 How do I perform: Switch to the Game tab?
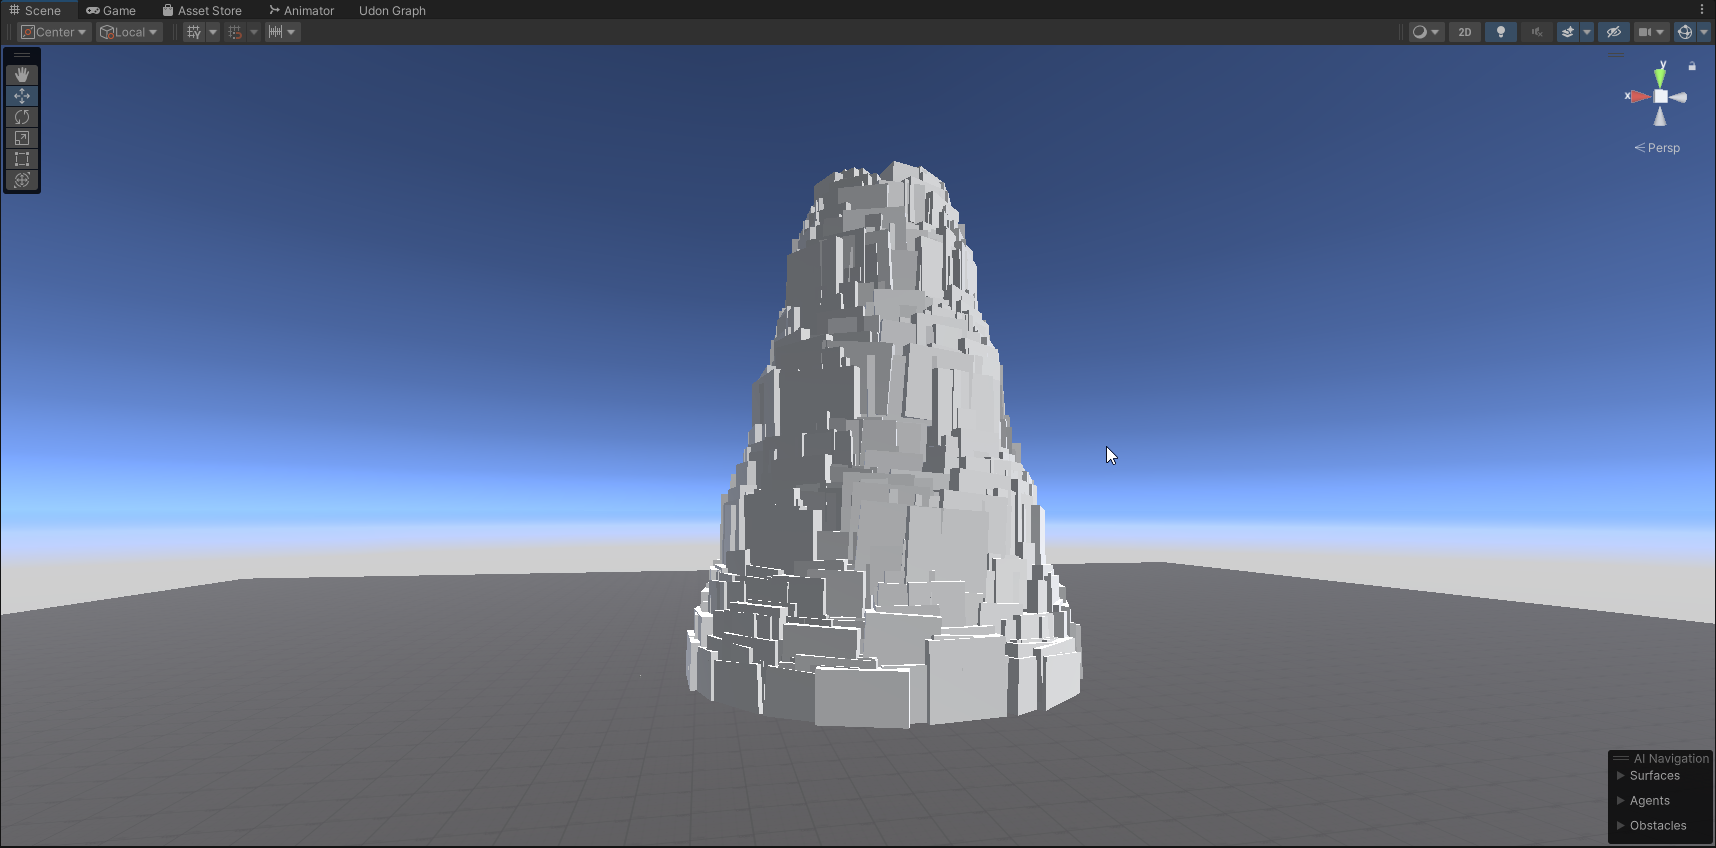(111, 10)
